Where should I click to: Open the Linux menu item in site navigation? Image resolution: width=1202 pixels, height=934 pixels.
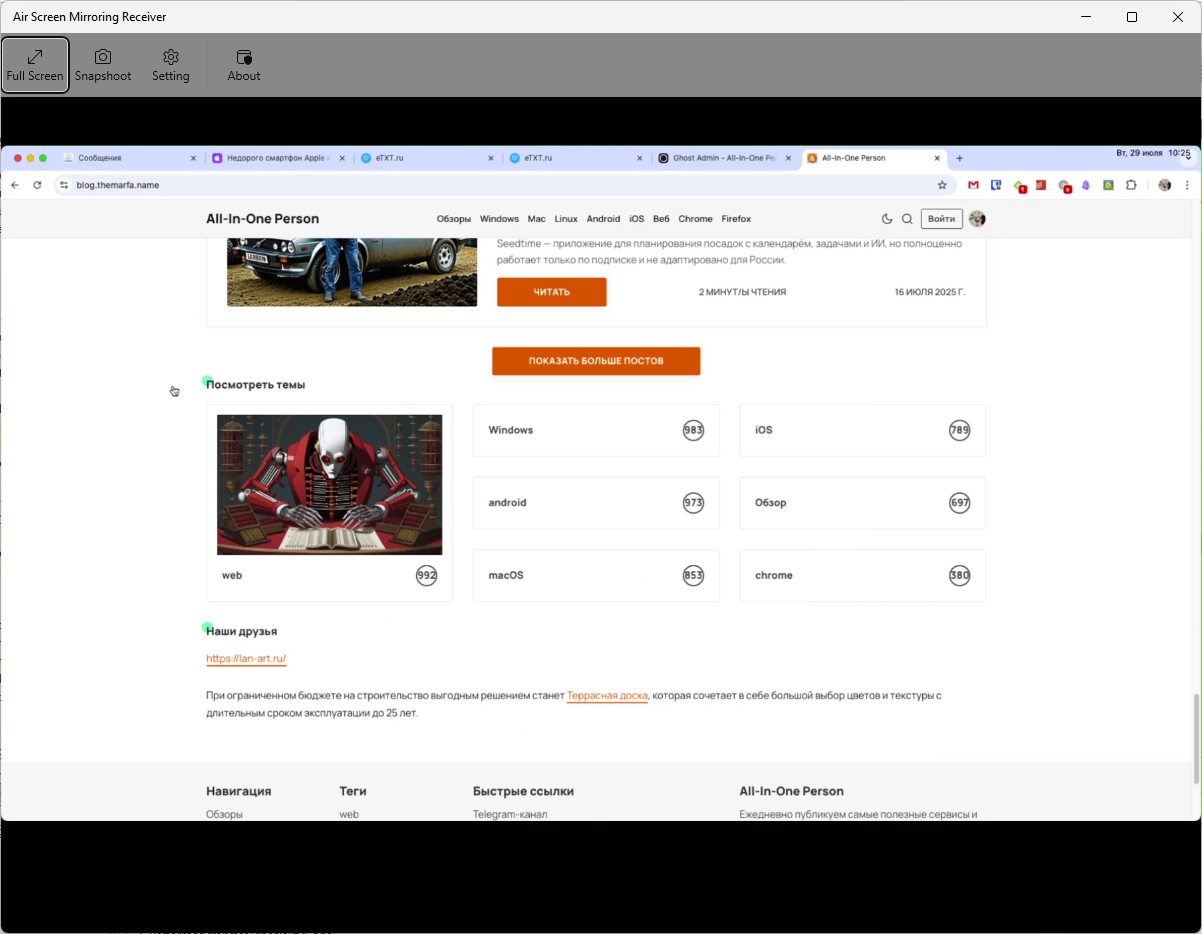pyautogui.click(x=566, y=219)
